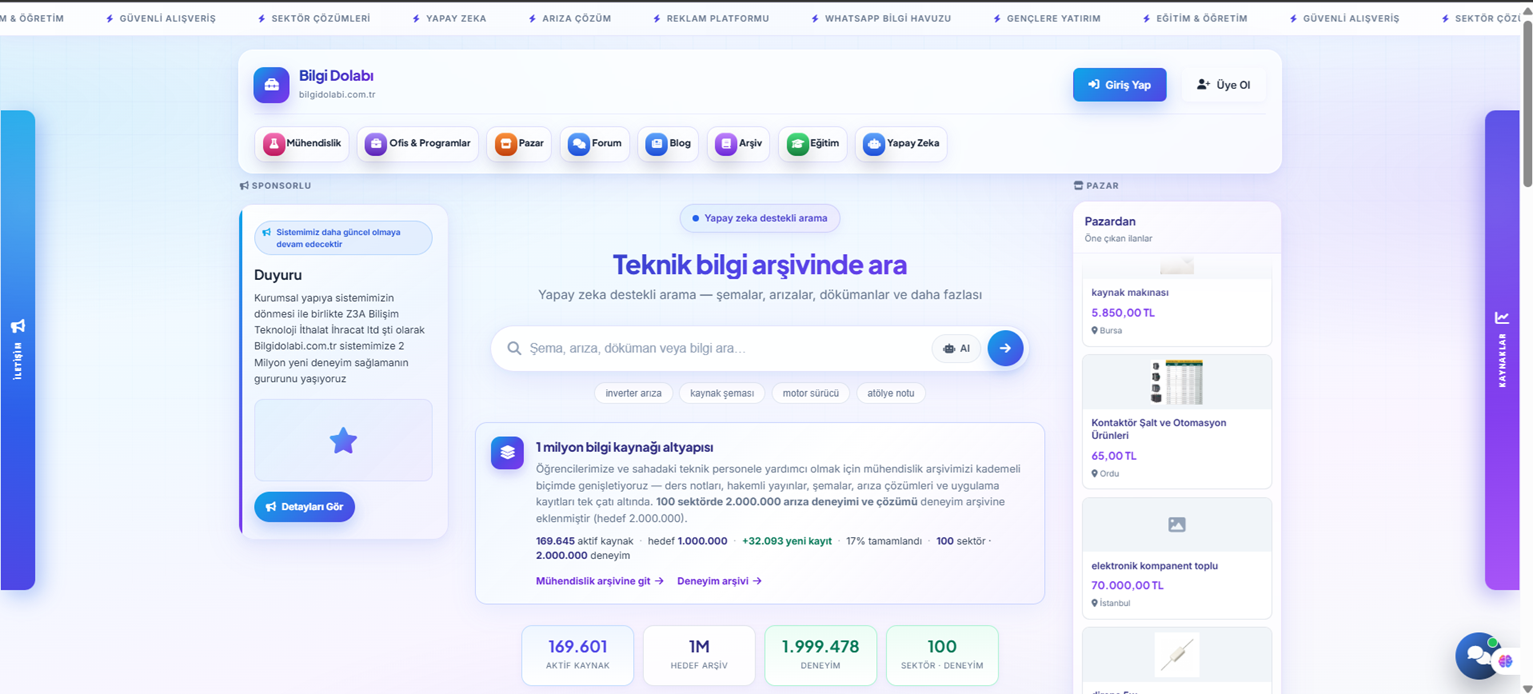
Task: Open the Mühendislik category
Action: coord(302,144)
